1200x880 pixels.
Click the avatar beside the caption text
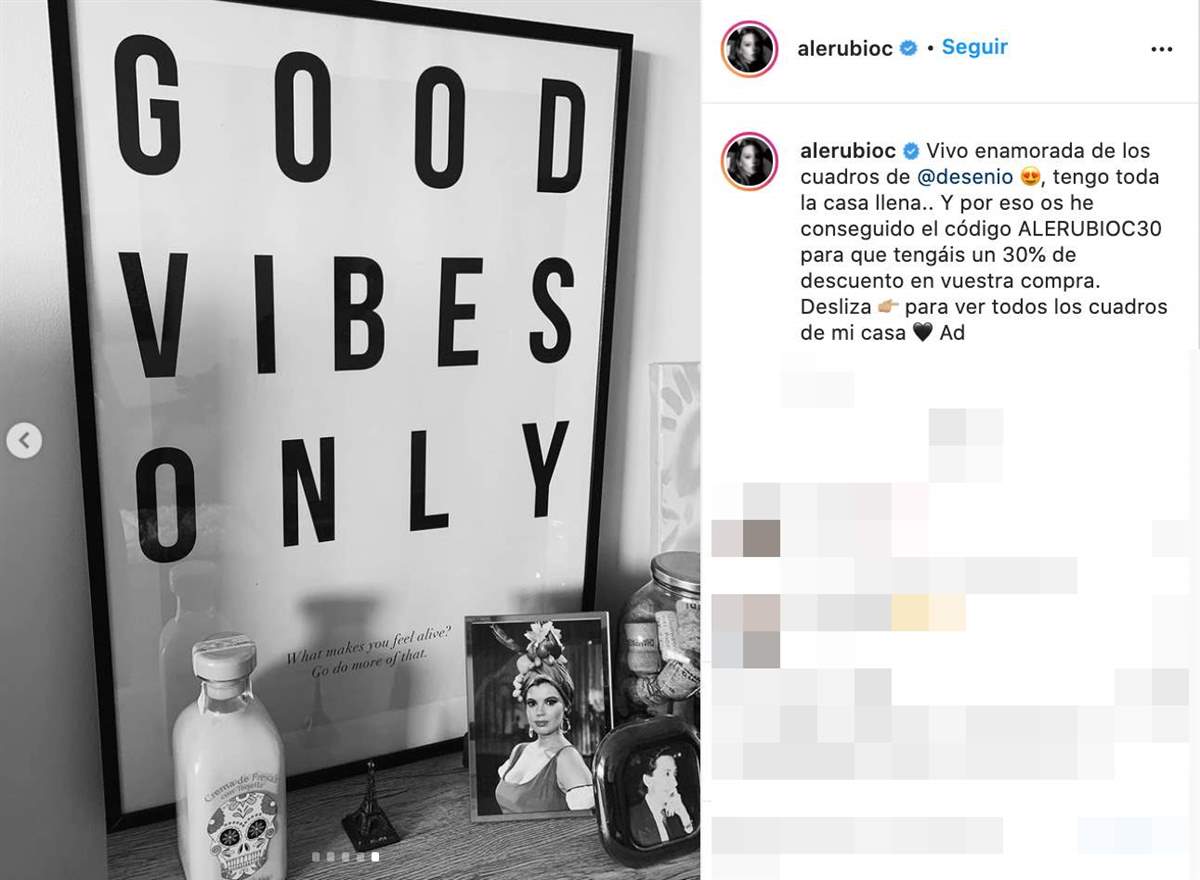750,161
